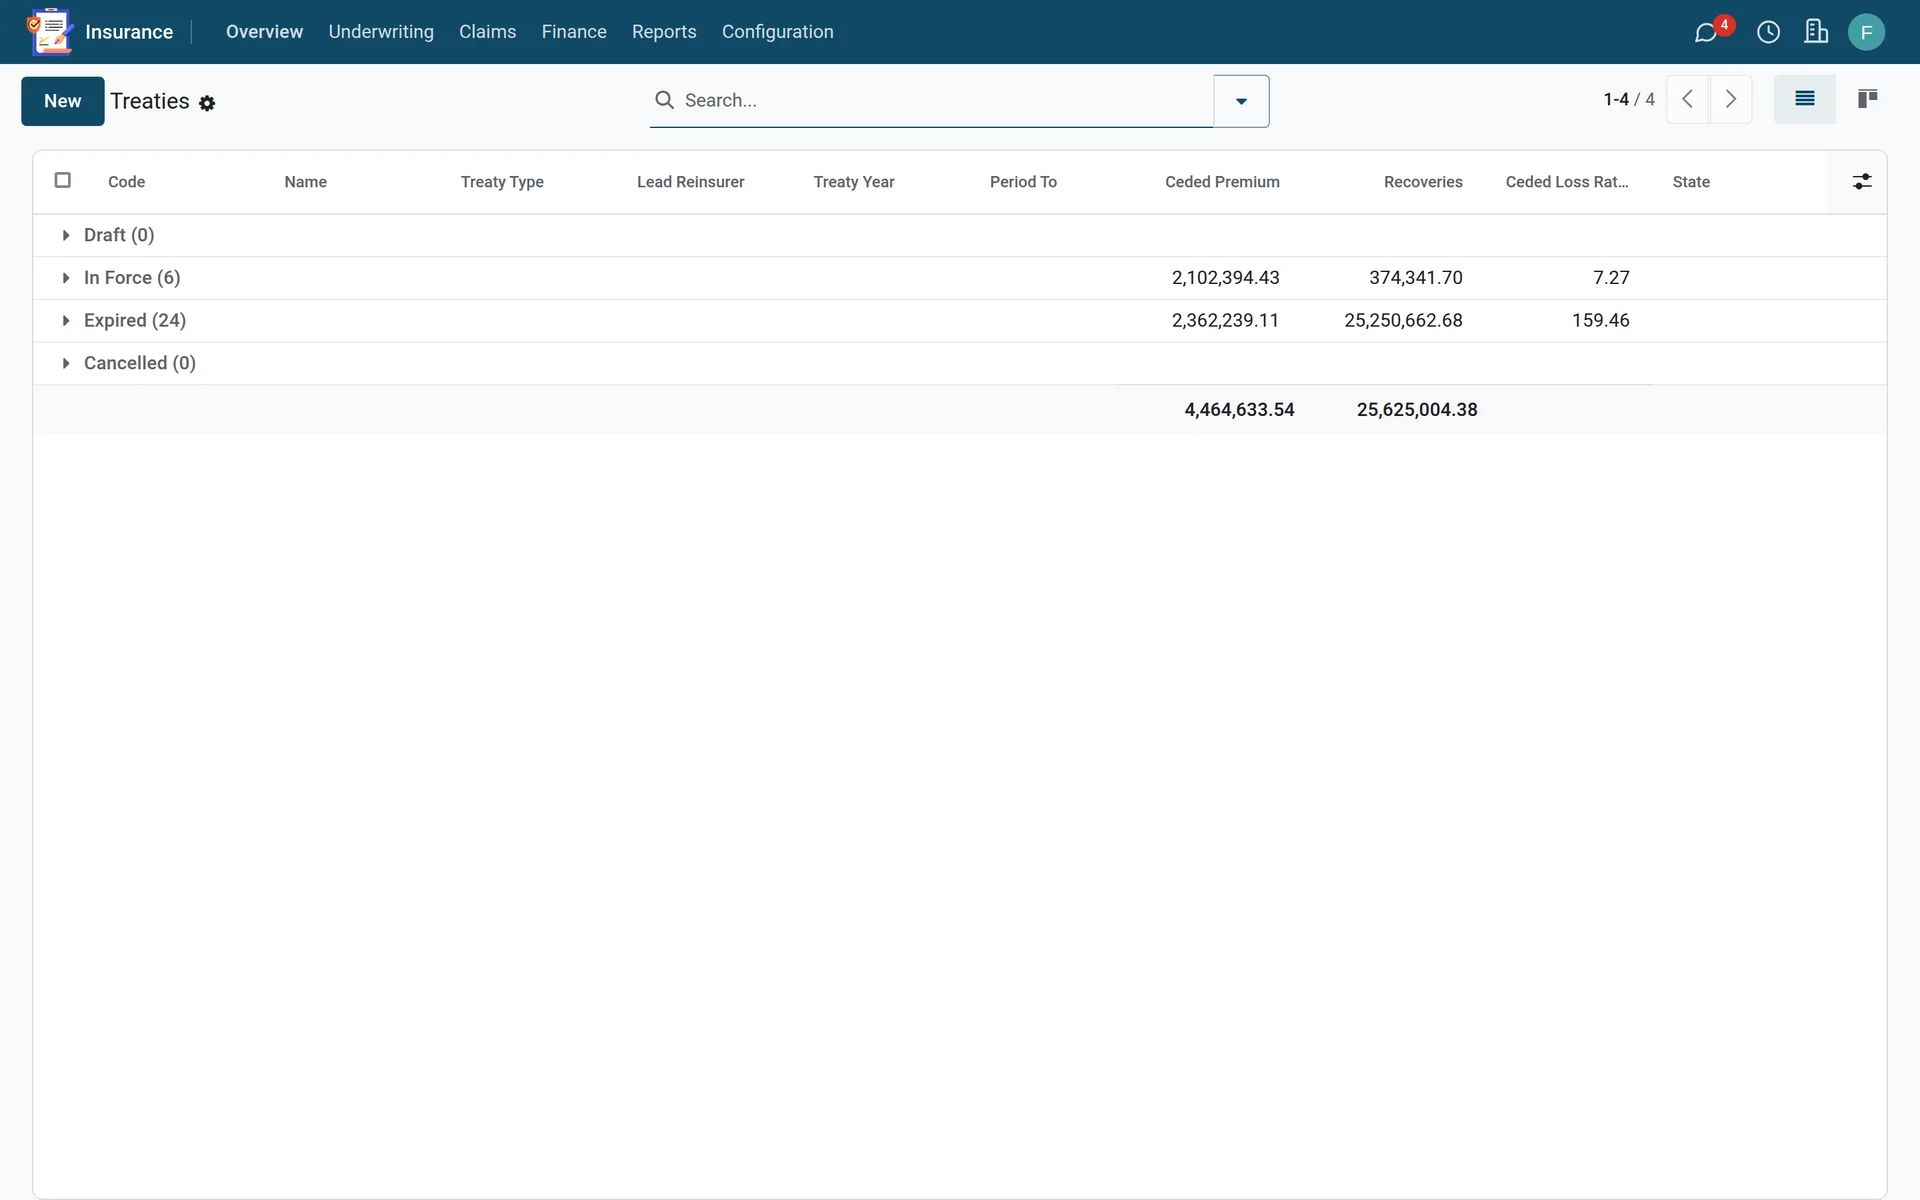Go to previous page arrow
Image resolution: width=1920 pixels, height=1200 pixels.
pyautogui.click(x=1688, y=99)
